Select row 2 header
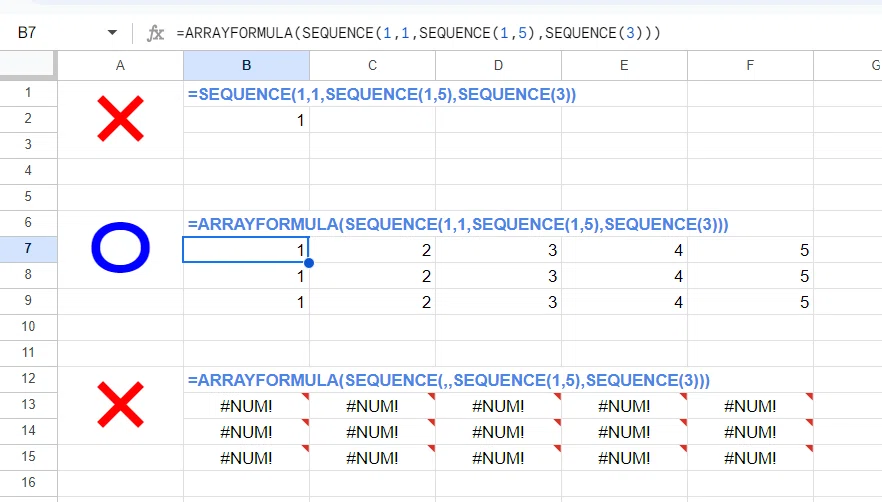The height and width of the screenshot is (502, 882). (28, 119)
